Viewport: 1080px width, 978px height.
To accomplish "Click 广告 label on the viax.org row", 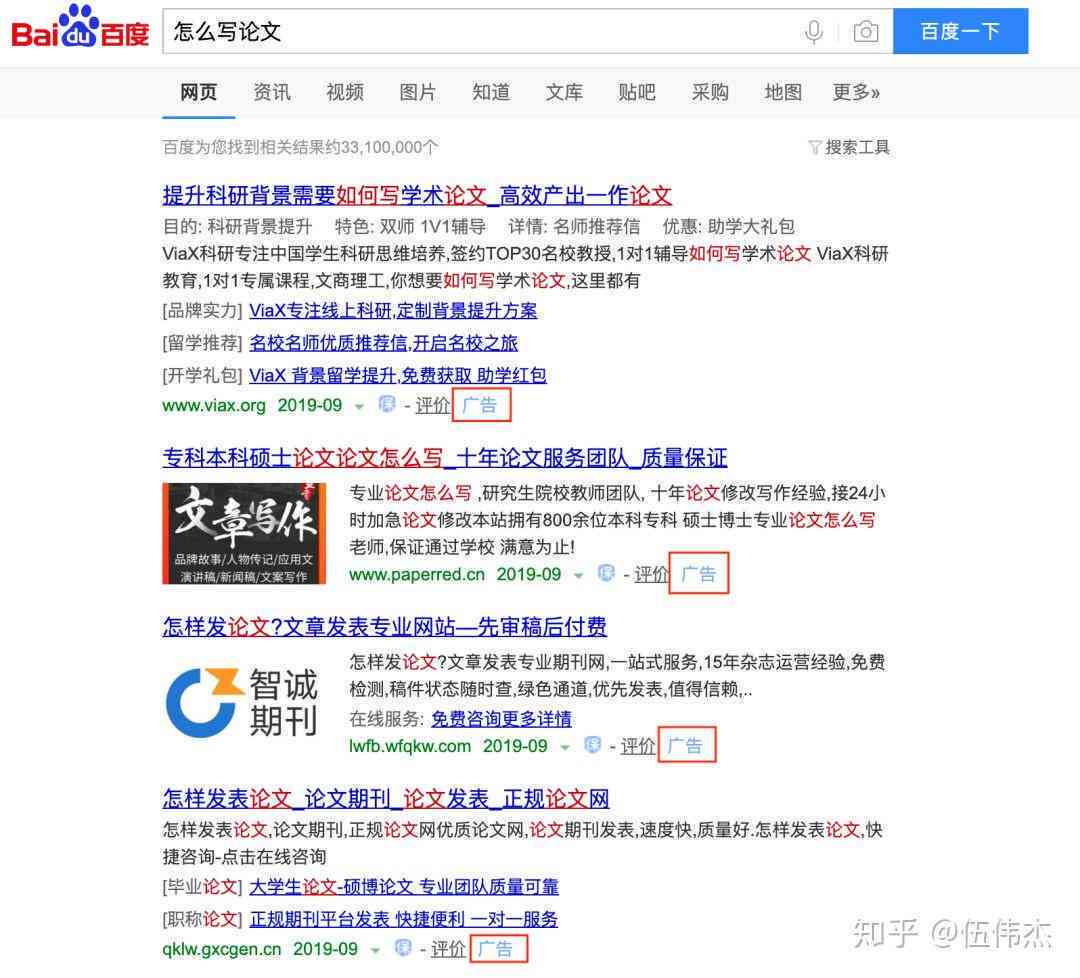I will tap(480, 405).
